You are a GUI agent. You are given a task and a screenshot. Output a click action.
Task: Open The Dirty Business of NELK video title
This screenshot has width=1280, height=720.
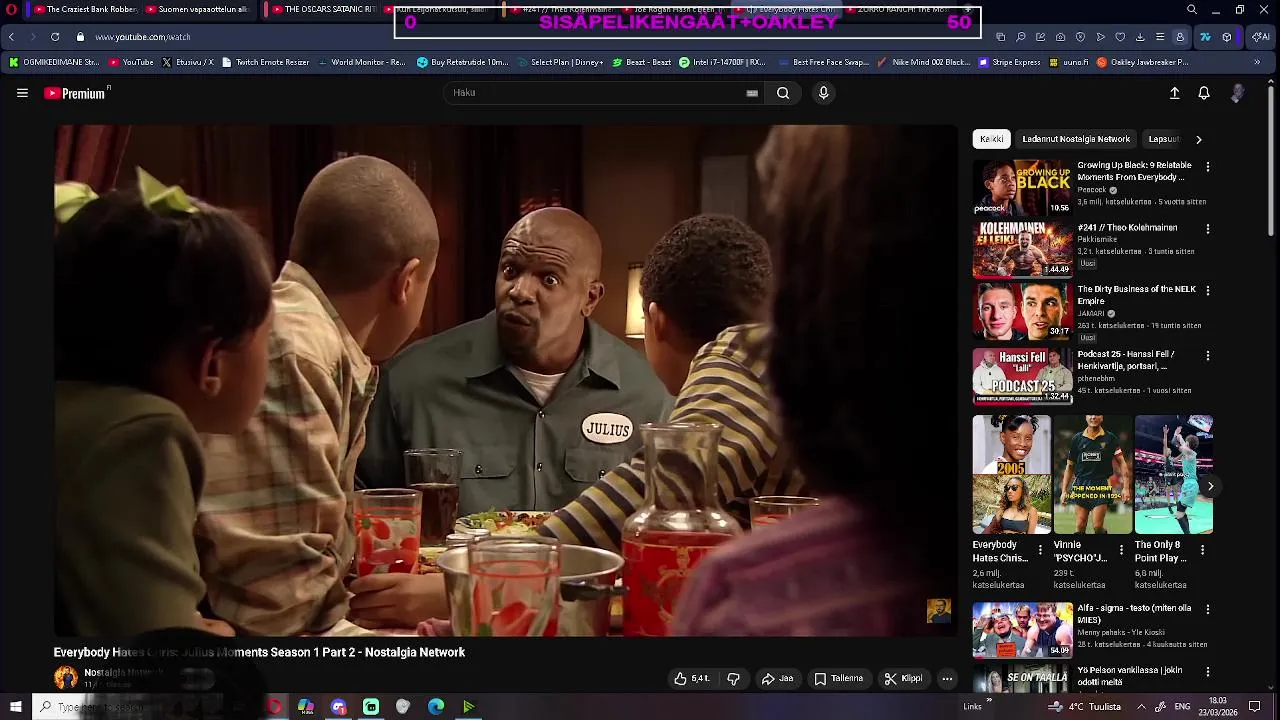[x=1137, y=295]
